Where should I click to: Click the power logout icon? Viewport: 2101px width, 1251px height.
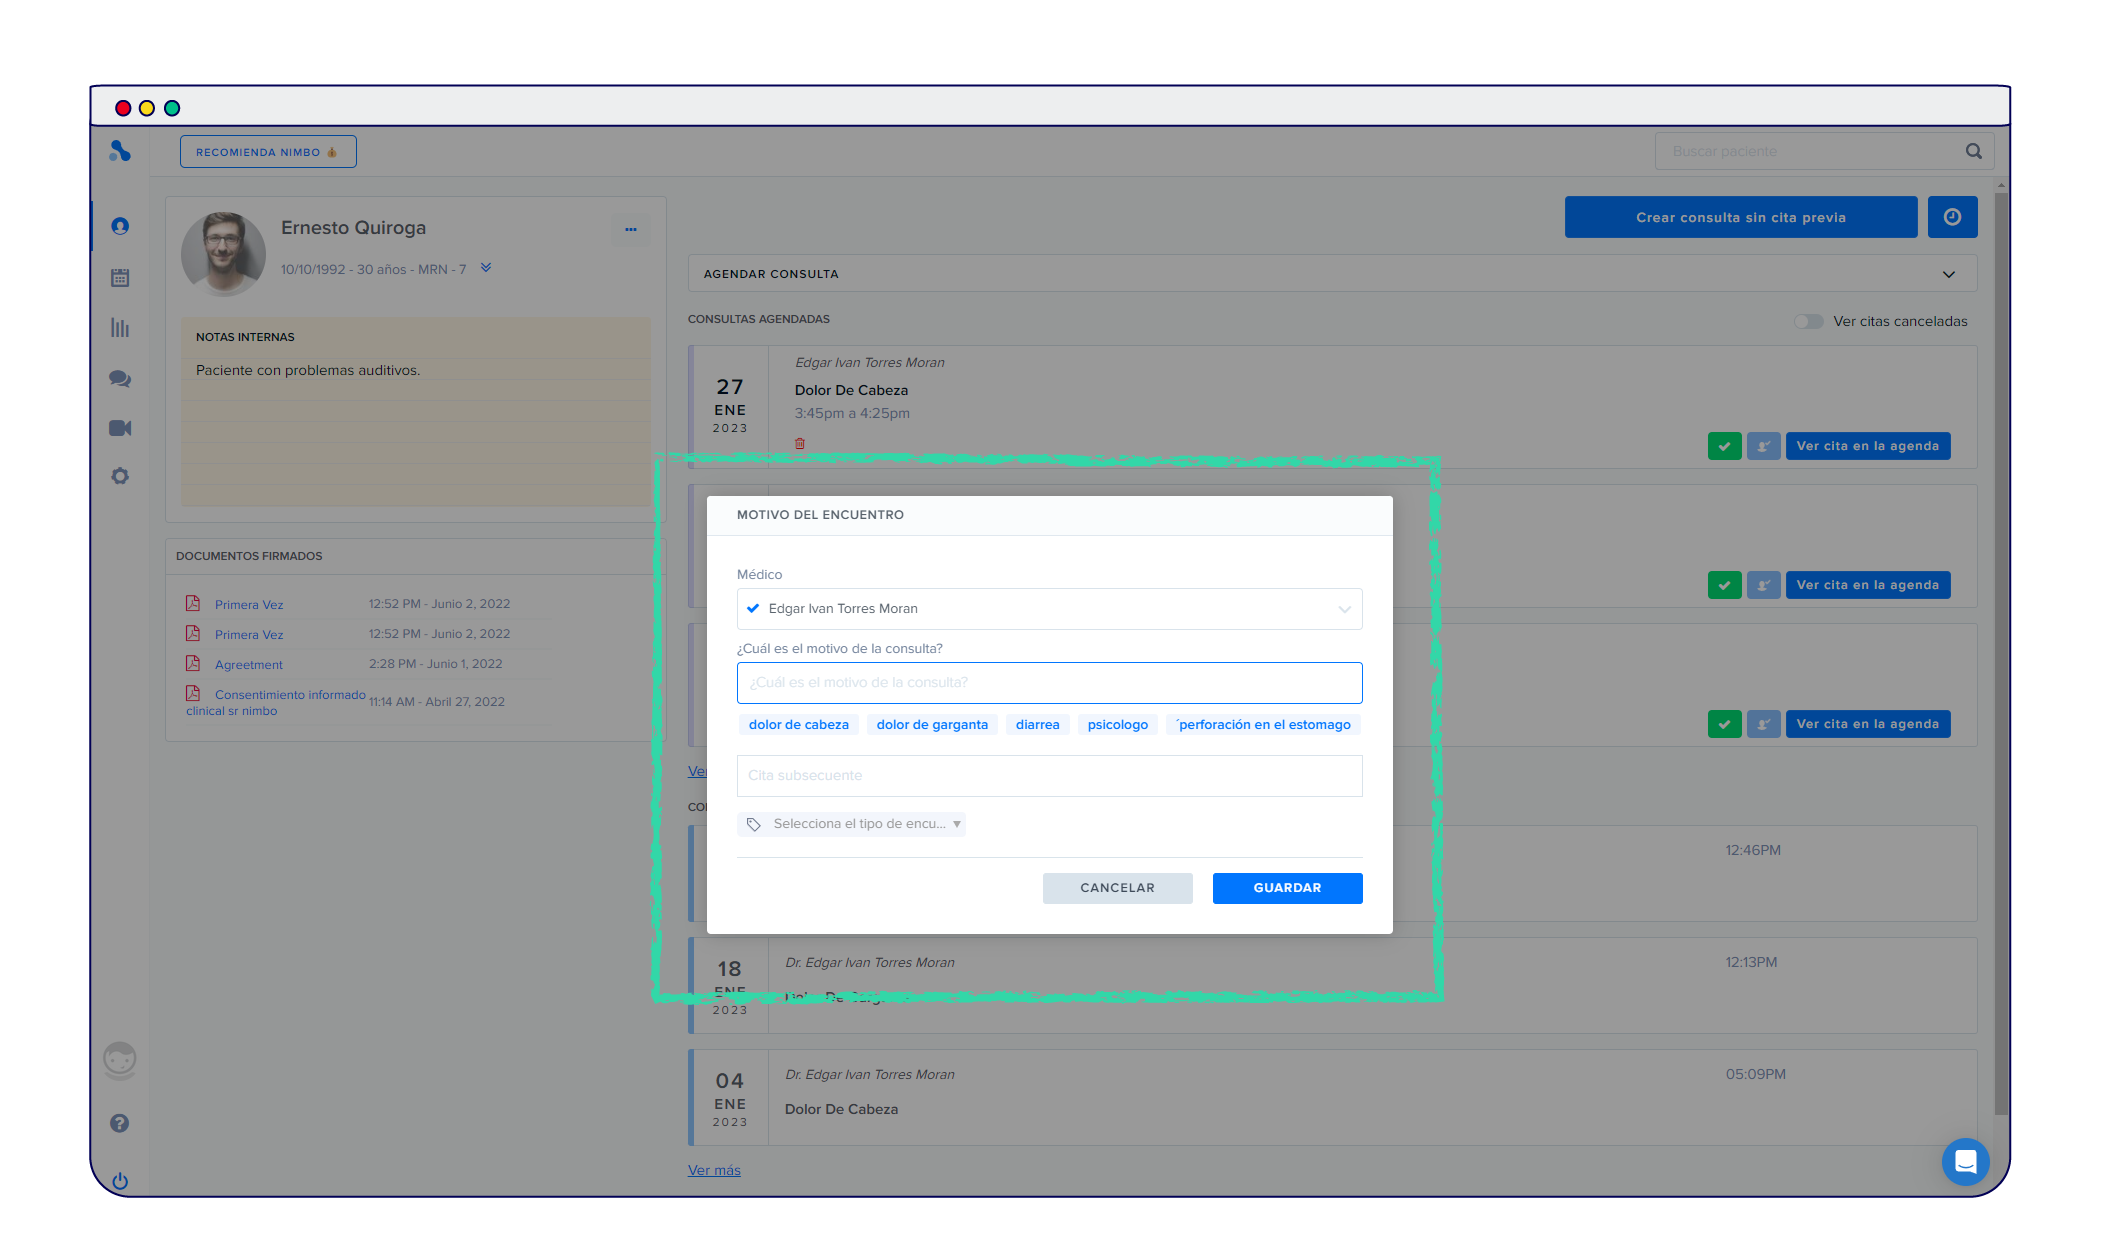point(120,1180)
